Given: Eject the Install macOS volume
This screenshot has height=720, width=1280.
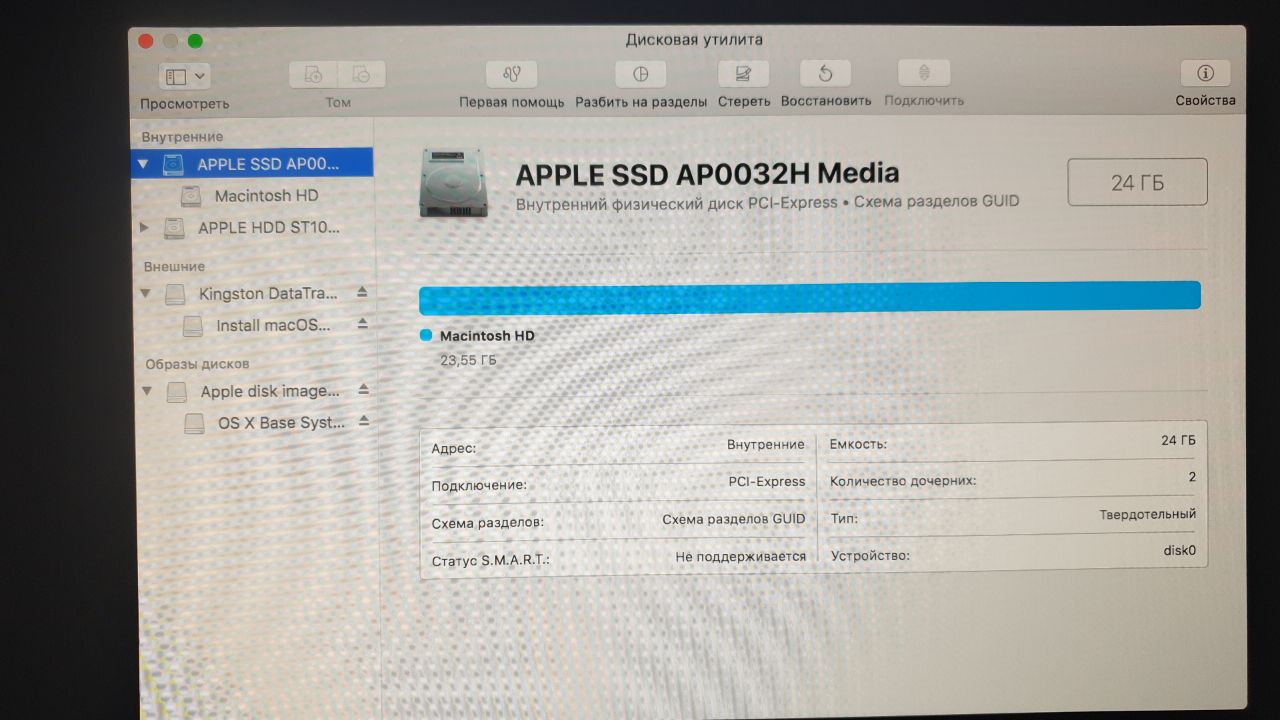Looking at the screenshot, I should [x=362, y=324].
